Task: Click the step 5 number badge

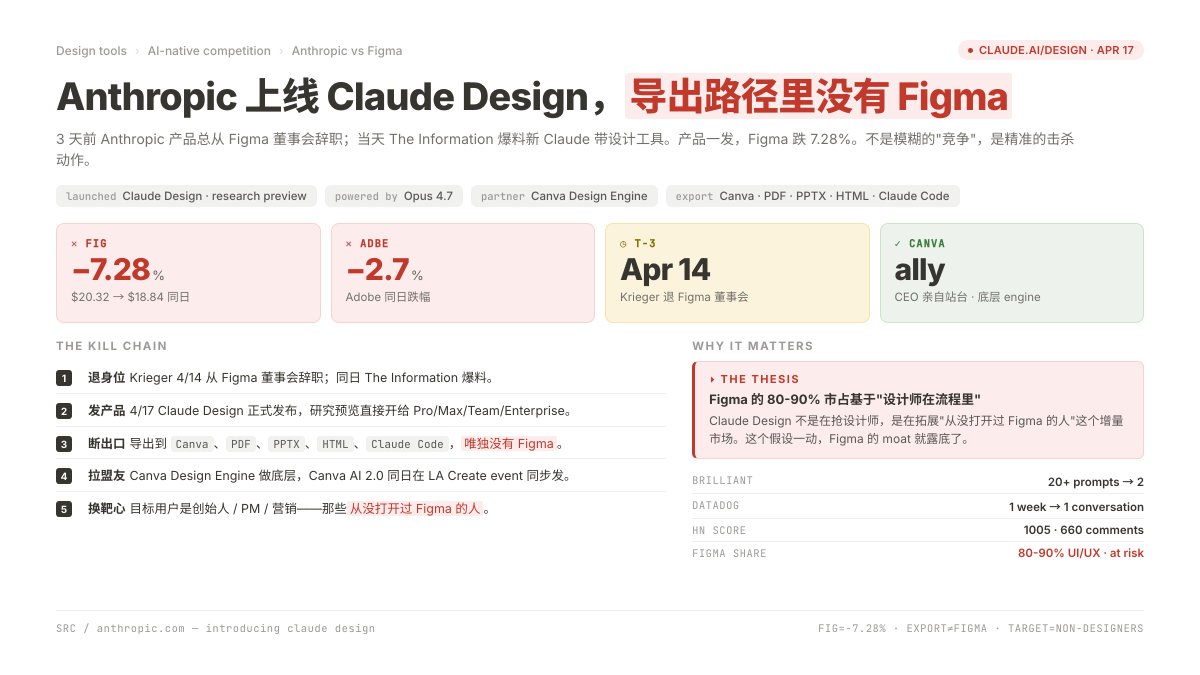Action: click(x=64, y=509)
